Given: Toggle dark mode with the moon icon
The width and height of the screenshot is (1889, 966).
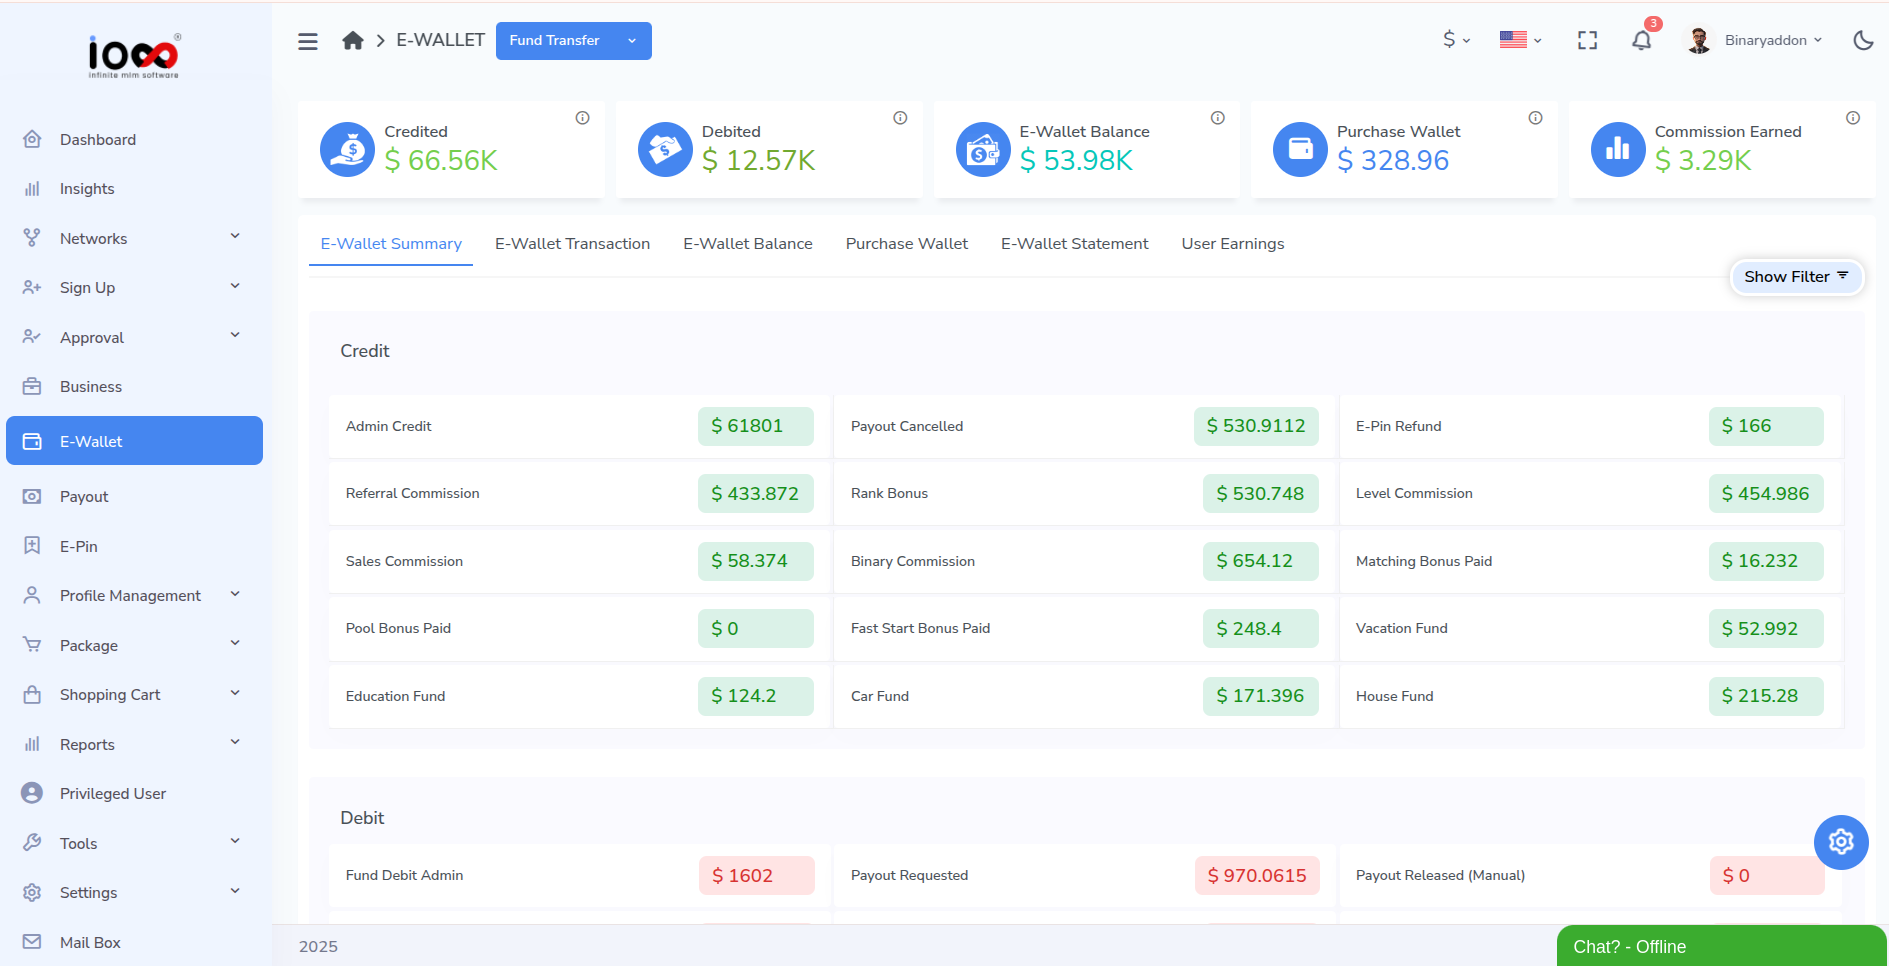Looking at the screenshot, I should click(1863, 40).
